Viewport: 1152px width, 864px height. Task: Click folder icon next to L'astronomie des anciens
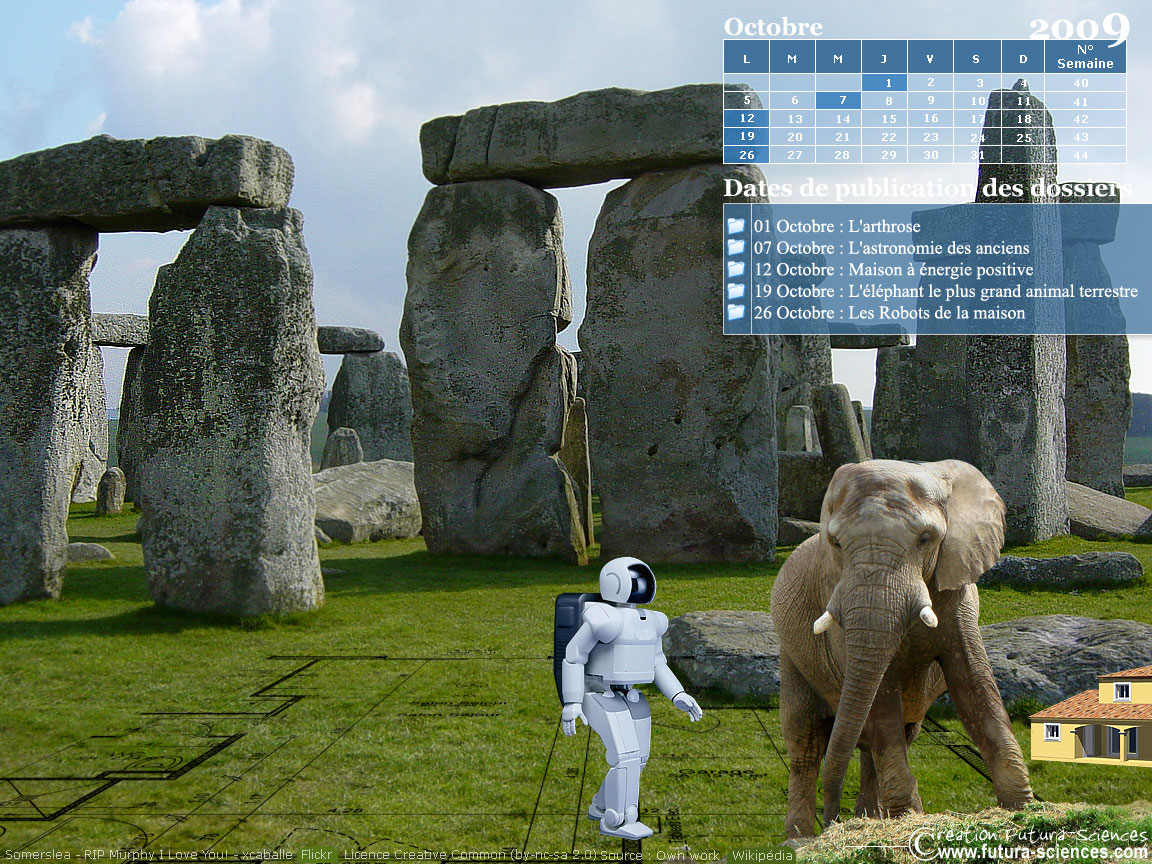tap(736, 247)
